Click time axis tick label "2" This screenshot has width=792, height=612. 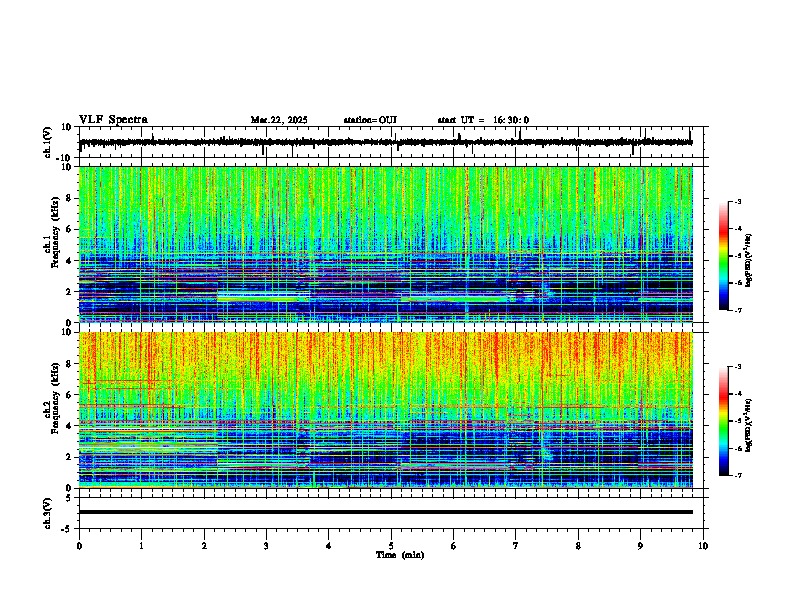[204, 546]
